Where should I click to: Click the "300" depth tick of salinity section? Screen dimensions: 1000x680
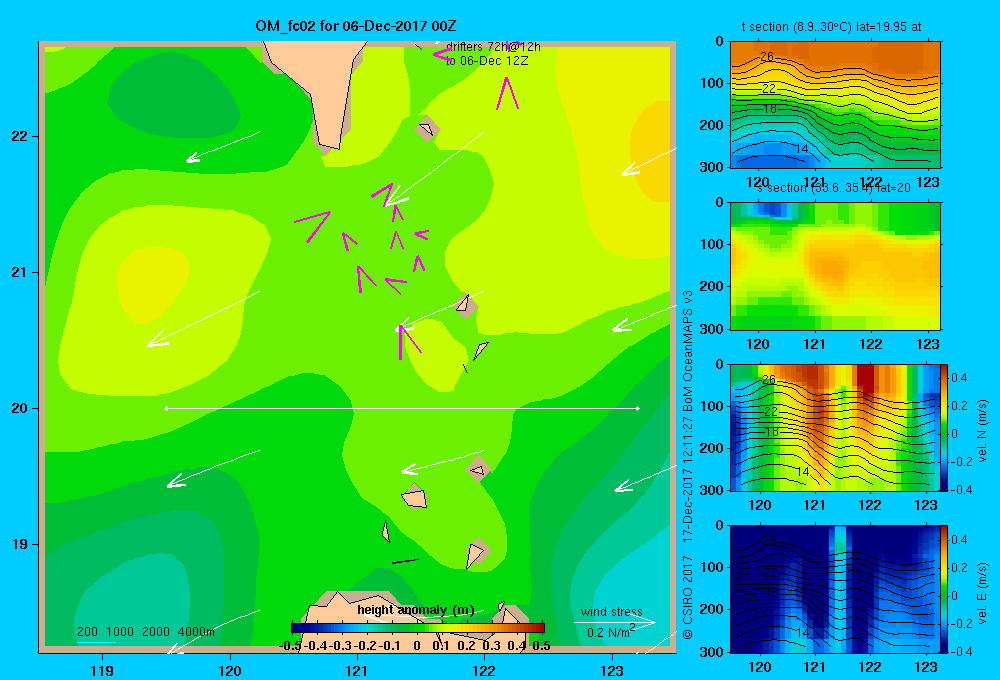click(710, 328)
